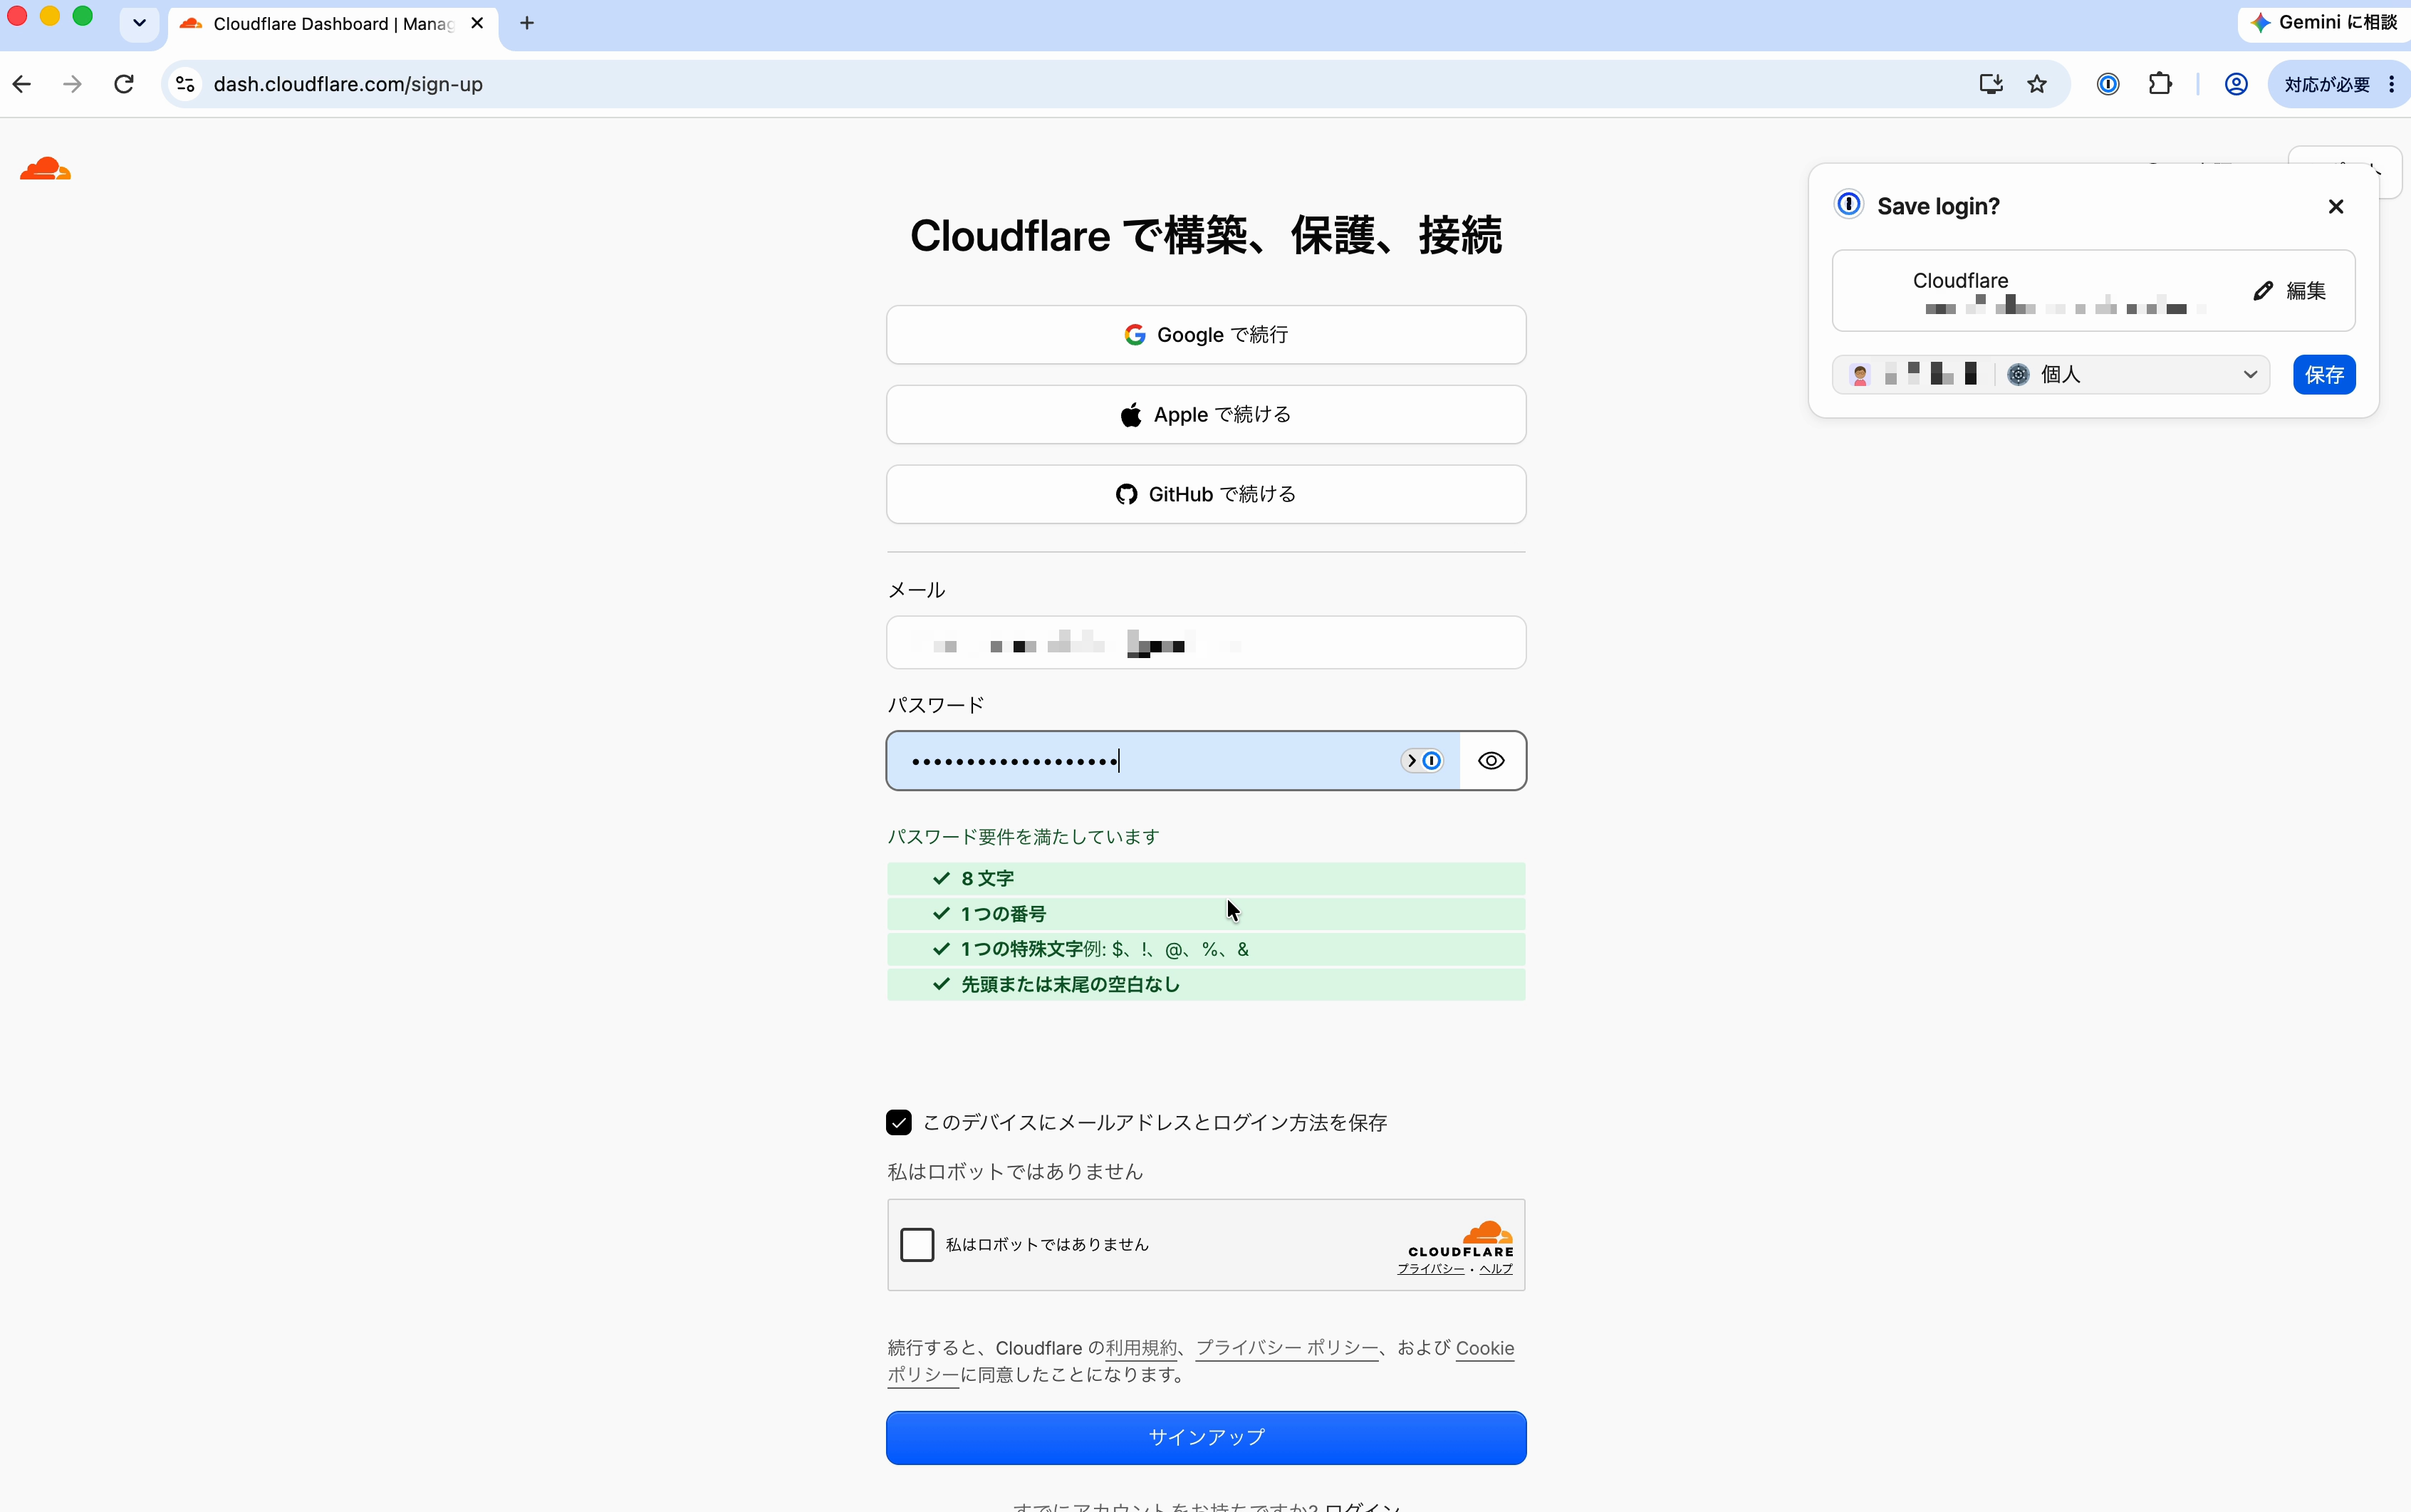This screenshot has width=2411, height=1512.
Task: Uncheck save email and login method checkbox
Action: [898, 1123]
